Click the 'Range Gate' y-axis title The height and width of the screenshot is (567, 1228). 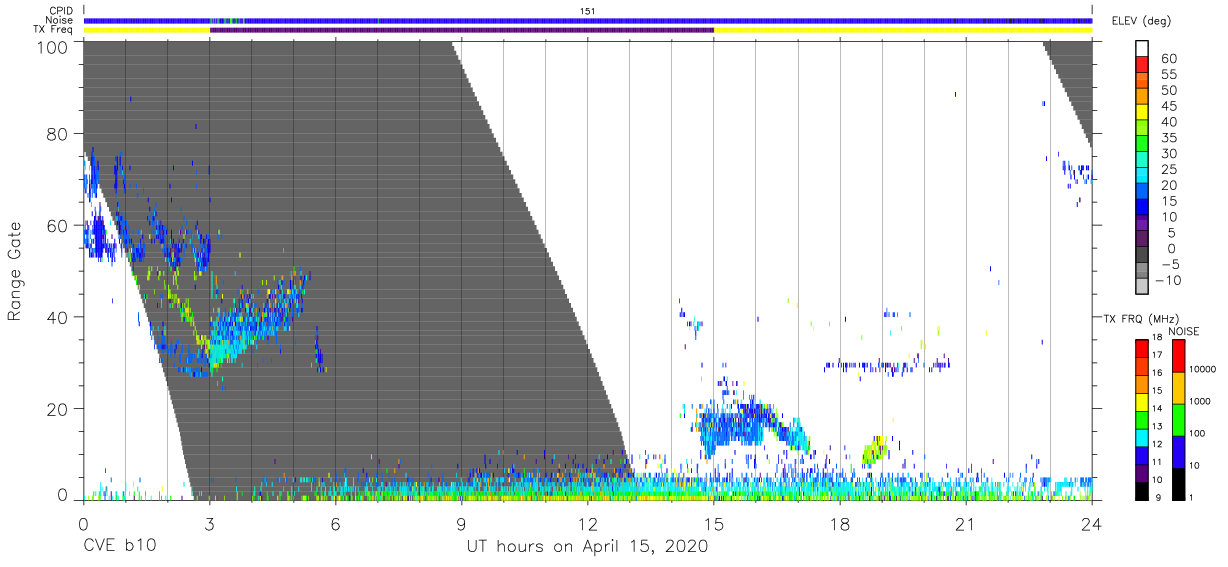point(15,270)
